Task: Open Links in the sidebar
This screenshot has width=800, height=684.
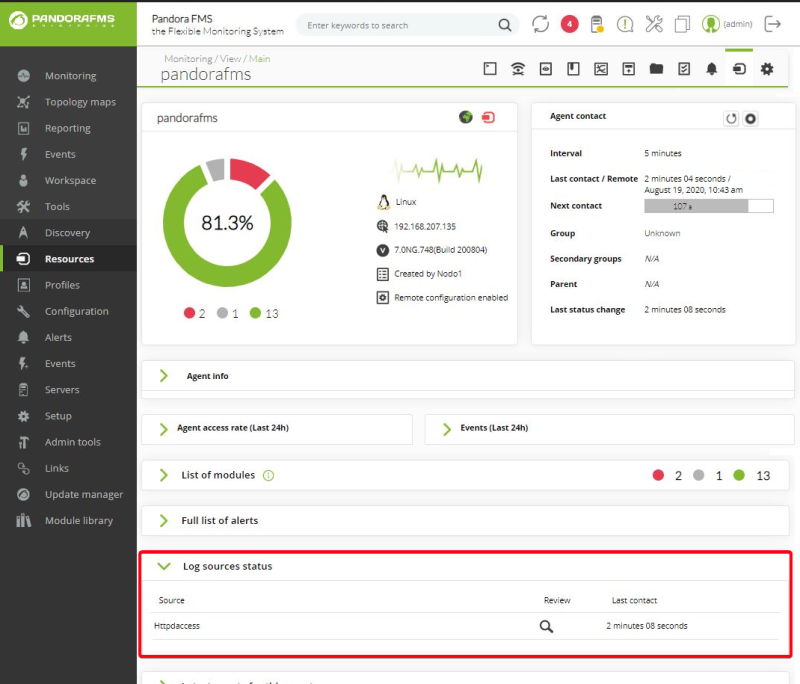Action: click(68, 468)
